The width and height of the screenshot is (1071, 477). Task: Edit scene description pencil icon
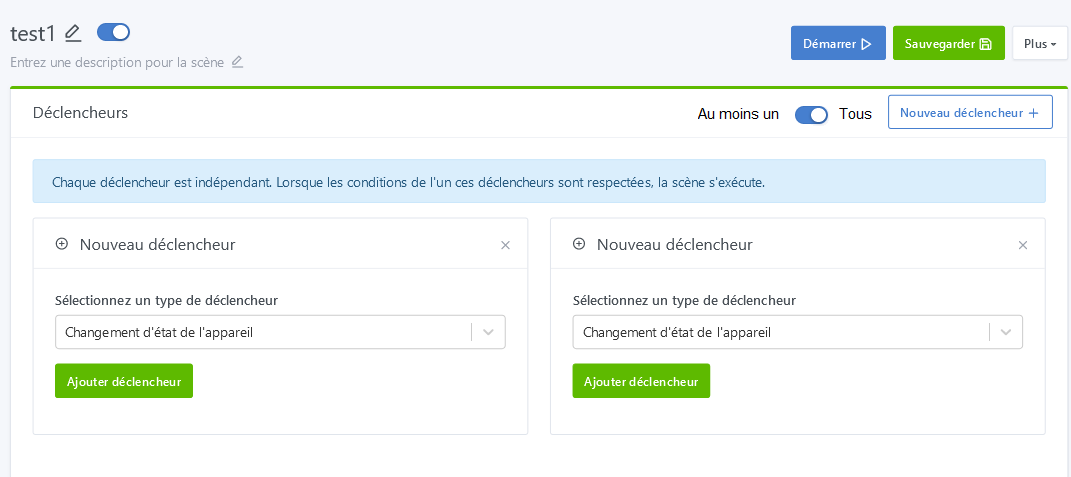pos(237,62)
